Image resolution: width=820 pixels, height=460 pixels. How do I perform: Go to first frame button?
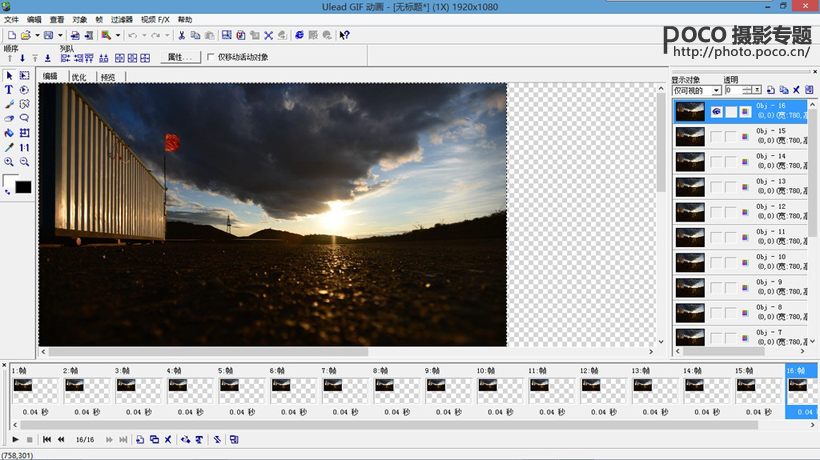tap(47, 440)
